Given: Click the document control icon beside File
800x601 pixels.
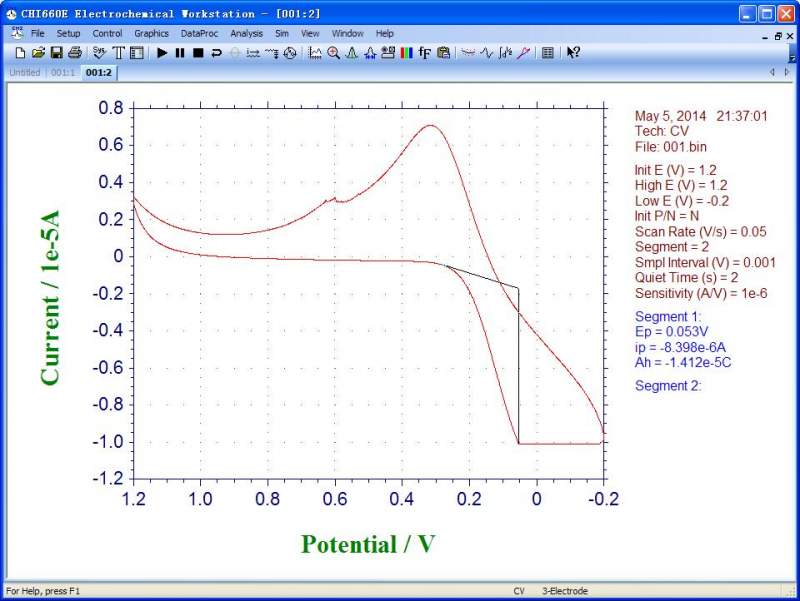Looking at the screenshot, I should coord(17,33).
